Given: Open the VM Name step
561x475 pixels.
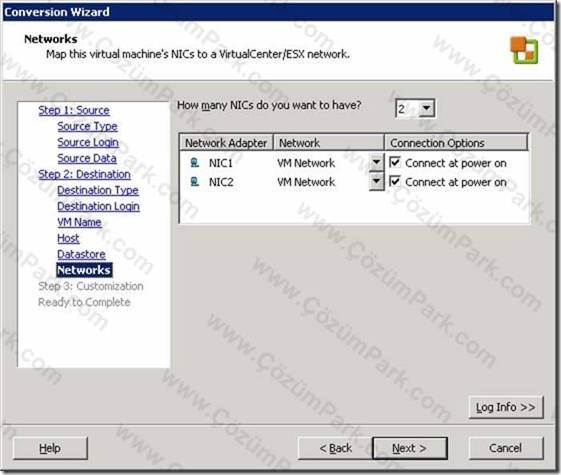Looking at the screenshot, I should (79, 222).
